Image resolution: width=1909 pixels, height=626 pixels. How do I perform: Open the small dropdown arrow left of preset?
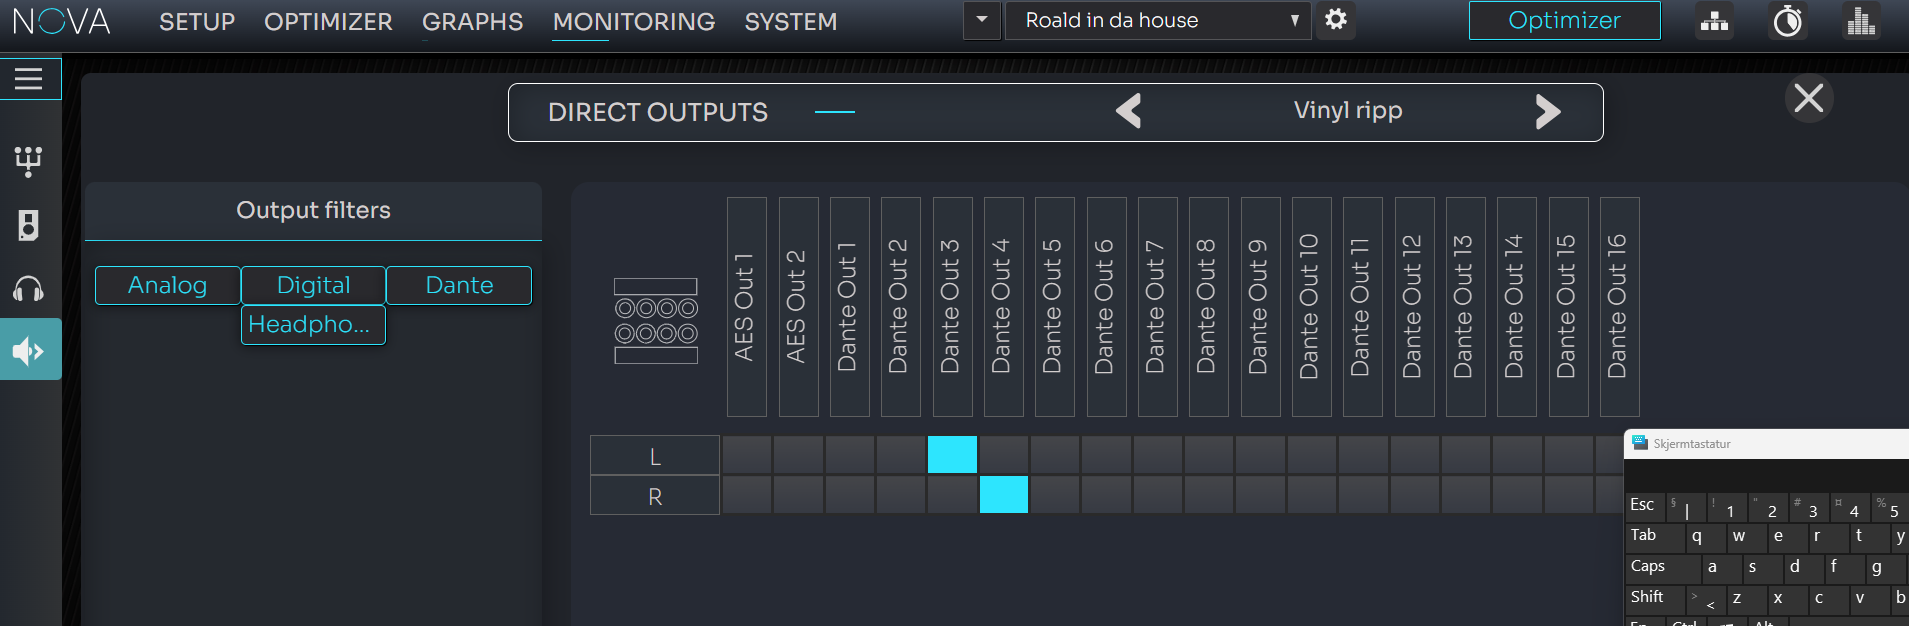(982, 20)
